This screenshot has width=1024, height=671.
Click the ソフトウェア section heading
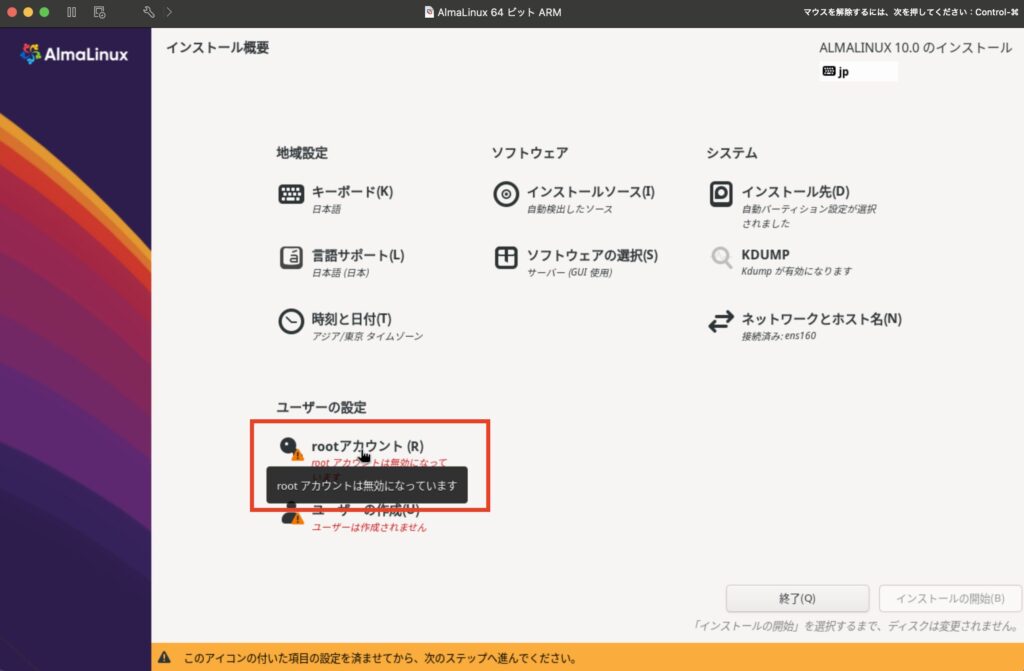pyautogui.click(x=530, y=153)
